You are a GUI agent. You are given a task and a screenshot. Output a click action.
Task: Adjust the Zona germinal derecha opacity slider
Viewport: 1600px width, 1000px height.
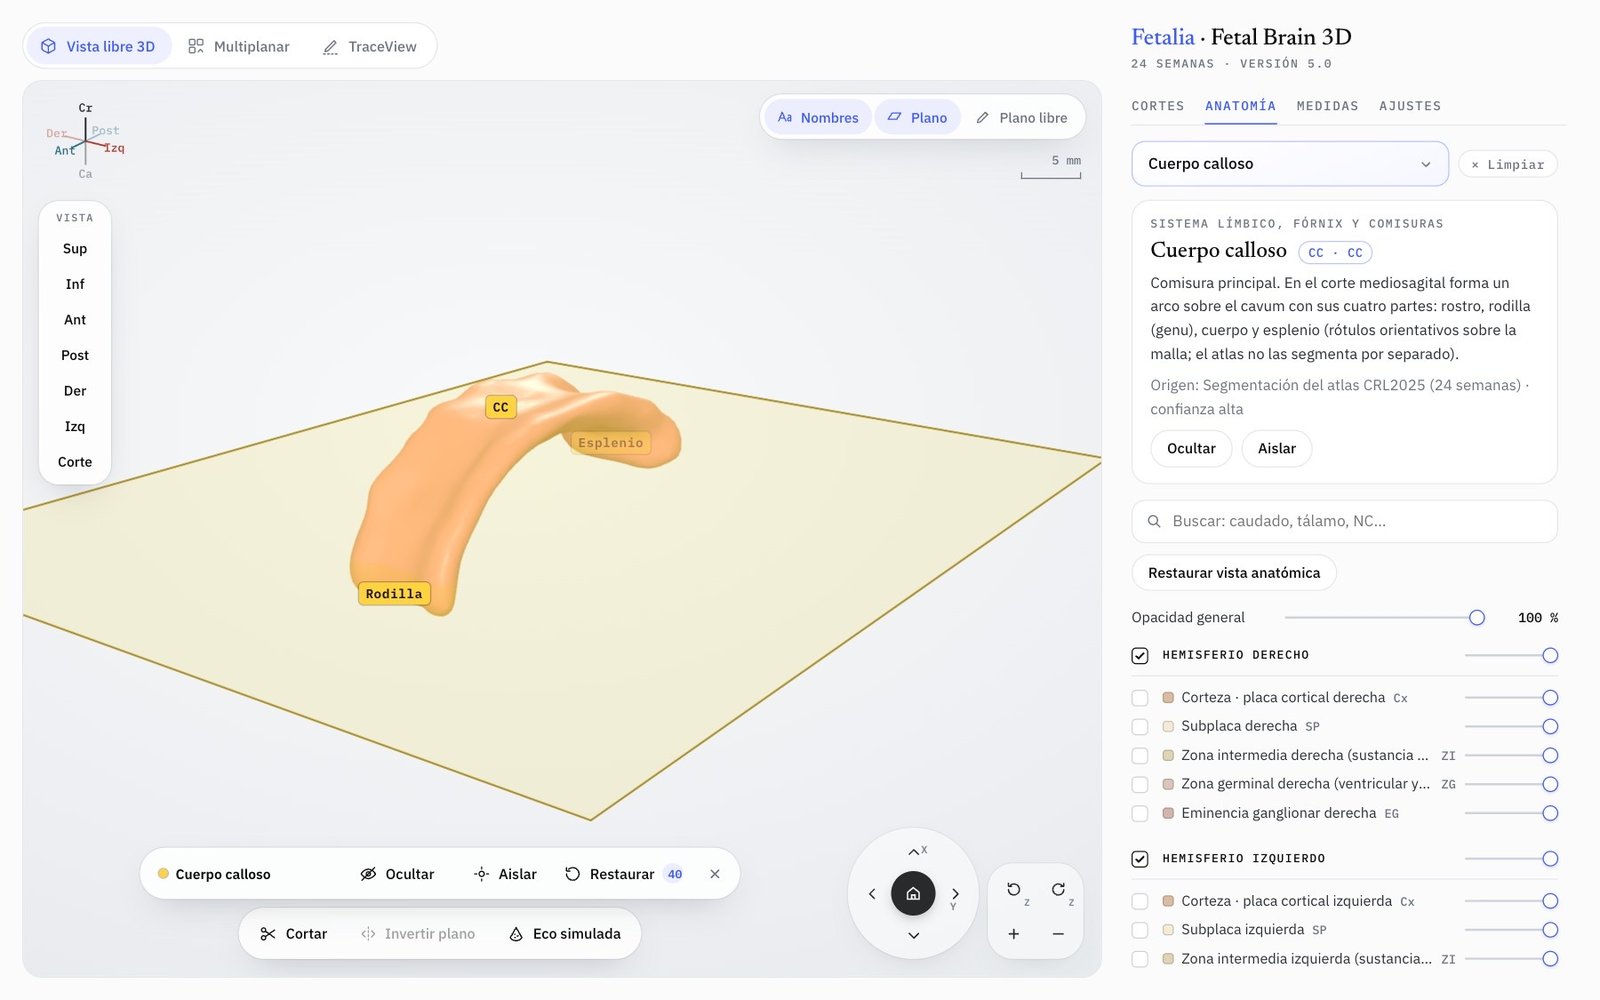coord(1511,785)
